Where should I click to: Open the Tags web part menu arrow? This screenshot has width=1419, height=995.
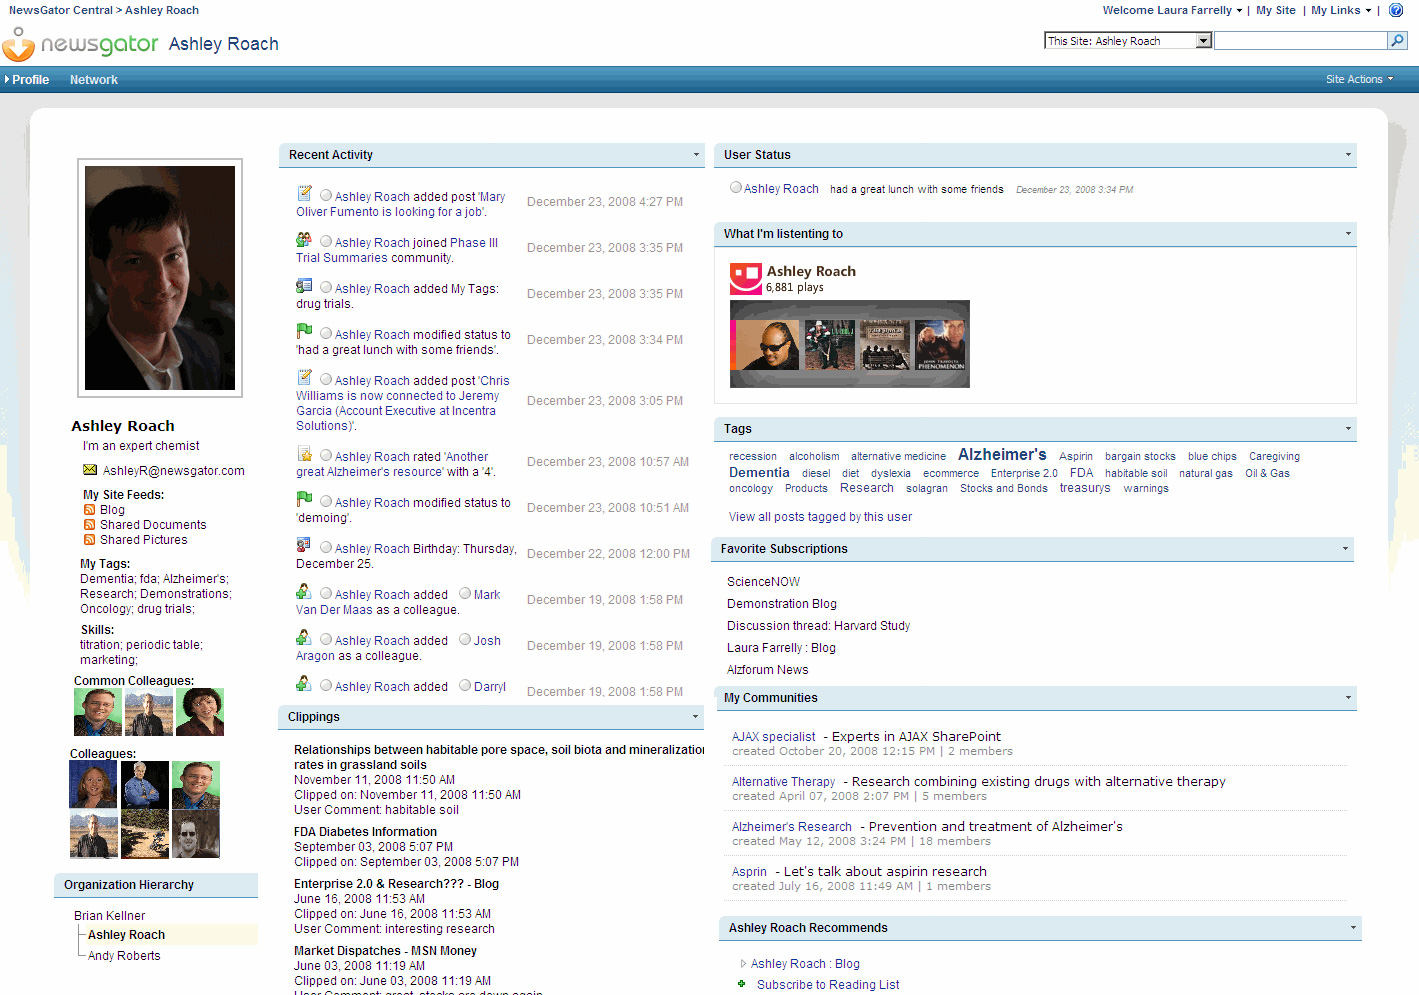[1348, 429]
